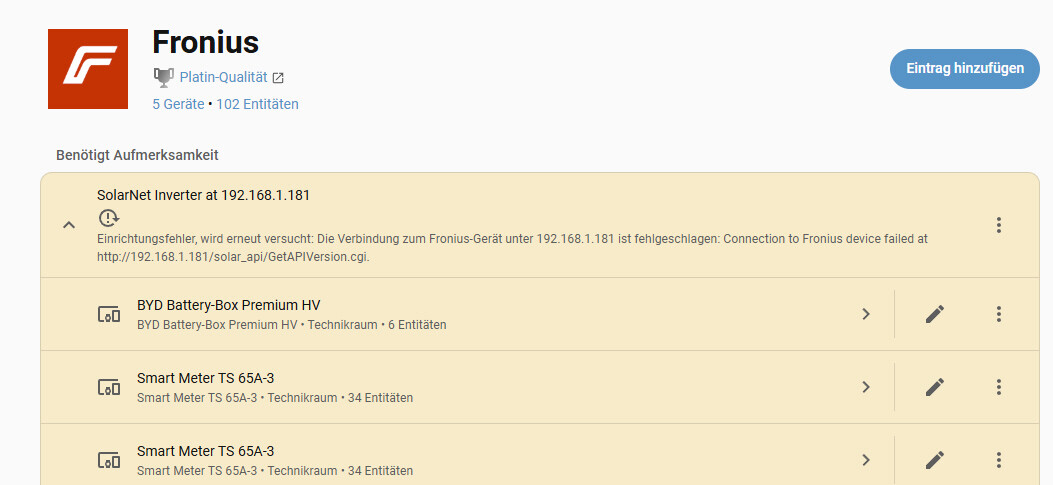Click the Eintrag hinzufügen button
The height and width of the screenshot is (485, 1053).
[964, 69]
